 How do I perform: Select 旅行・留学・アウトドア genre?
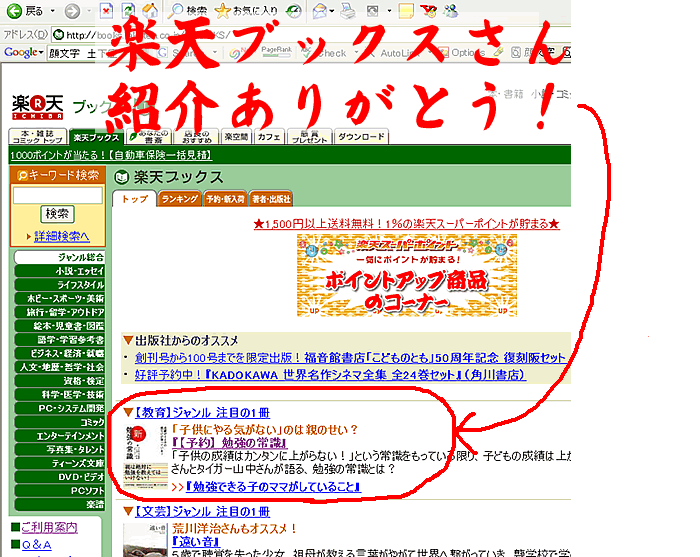click(59, 312)
